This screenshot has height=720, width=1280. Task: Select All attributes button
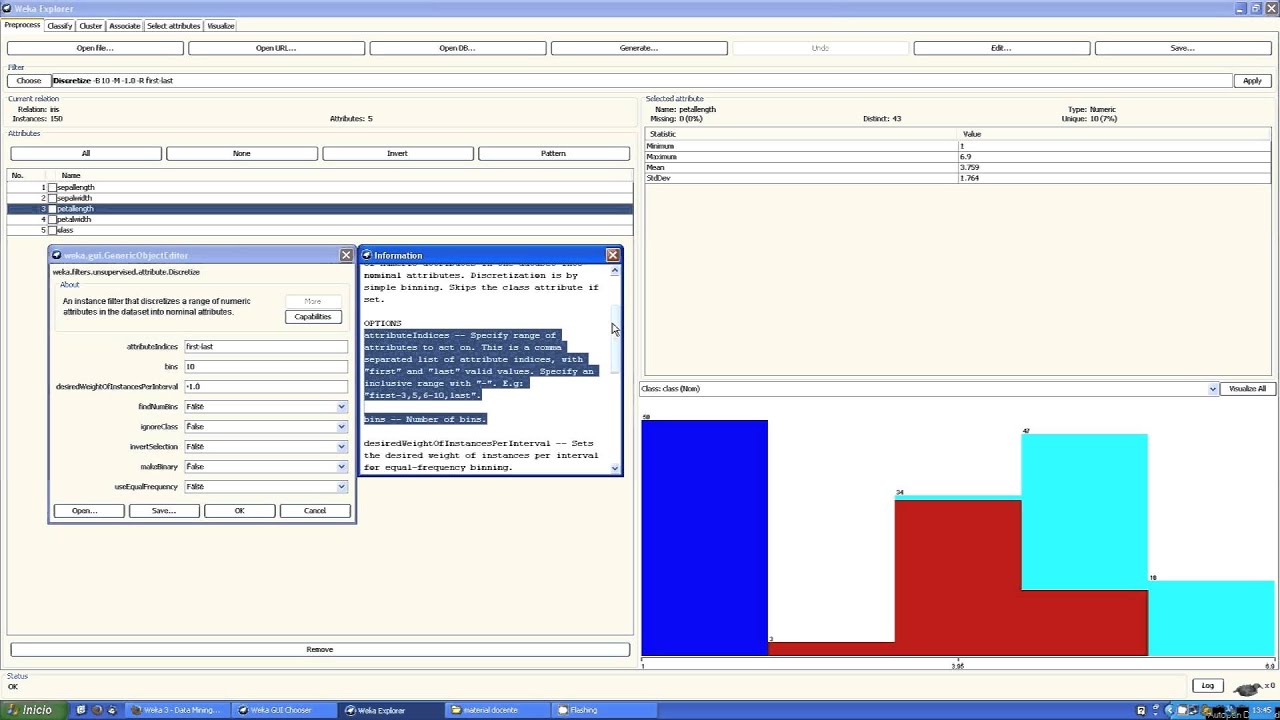[x=86, y=153]
